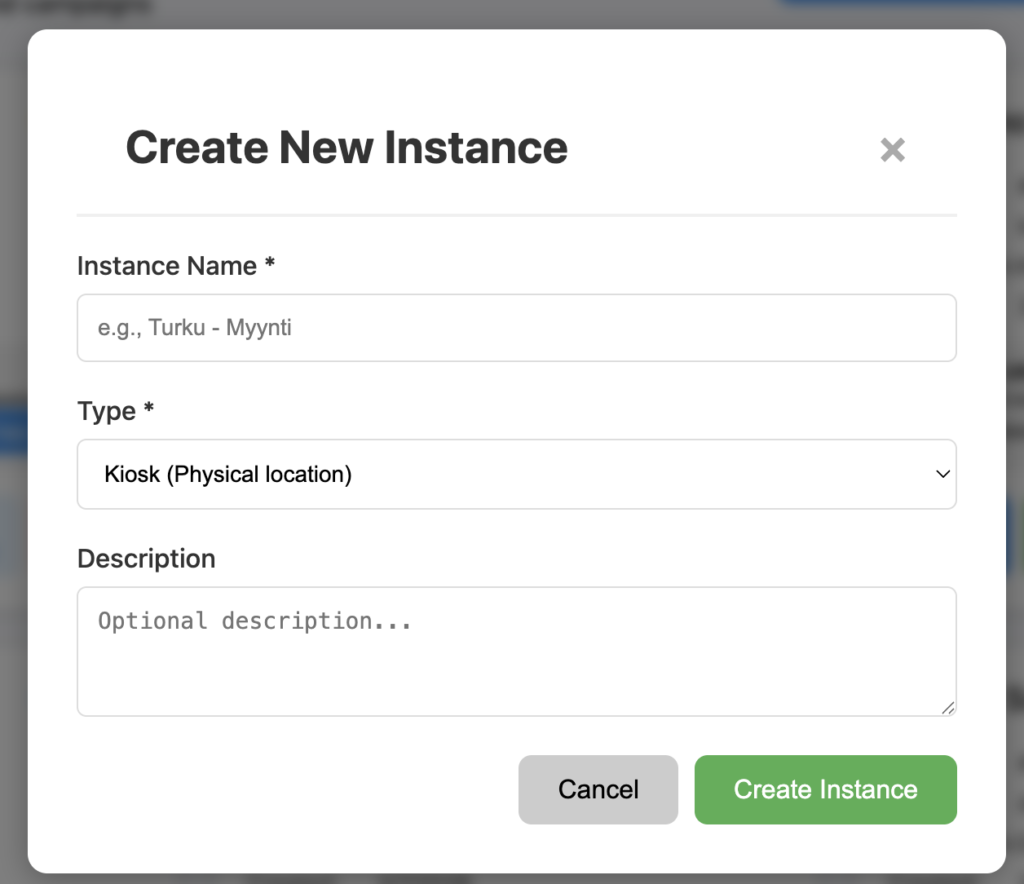Click the divider line under the dialog title
Screen dimensions: 1024x884
[516, 215]
